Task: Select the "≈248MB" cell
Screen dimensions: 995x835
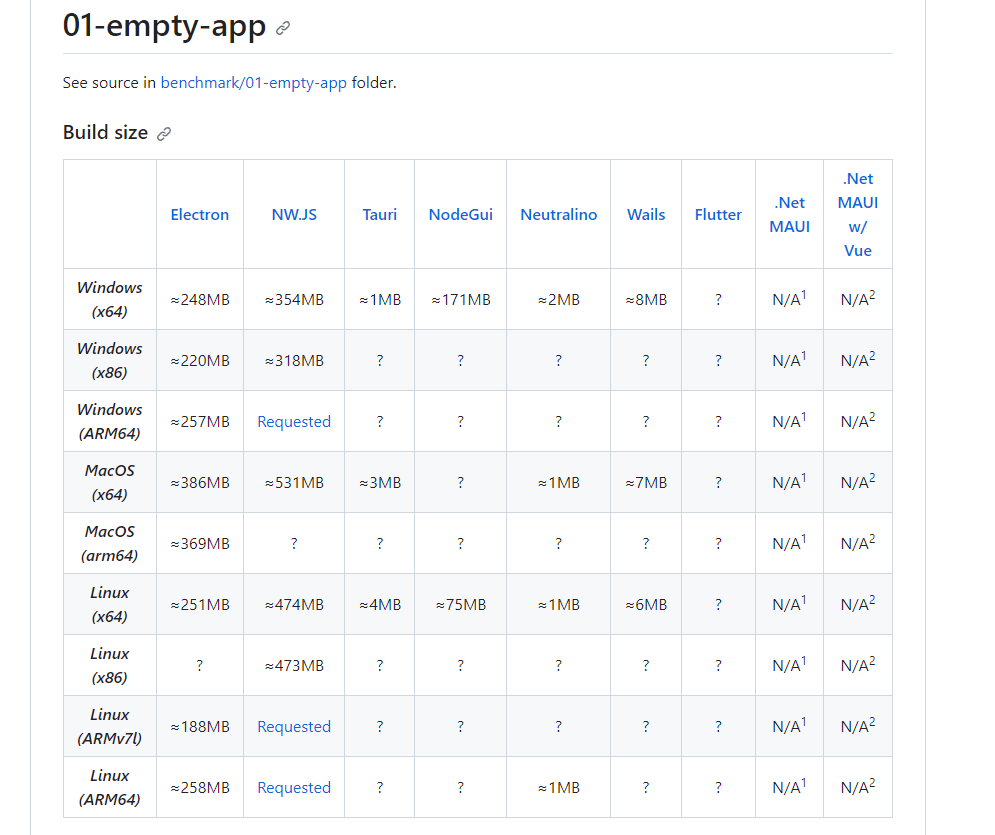Action: [x=200, y=299]
